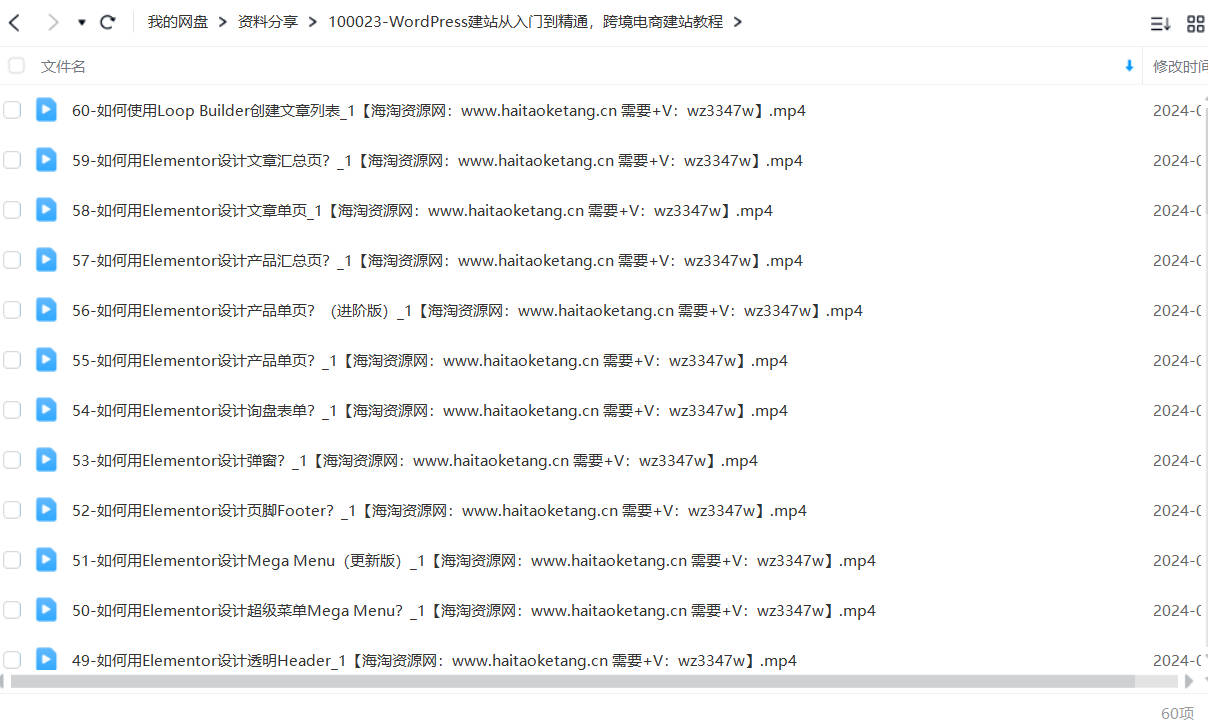1208x727 pixels.
Task: Tick the select-all checkbox beside 文件名
Action: coord(16,66)
